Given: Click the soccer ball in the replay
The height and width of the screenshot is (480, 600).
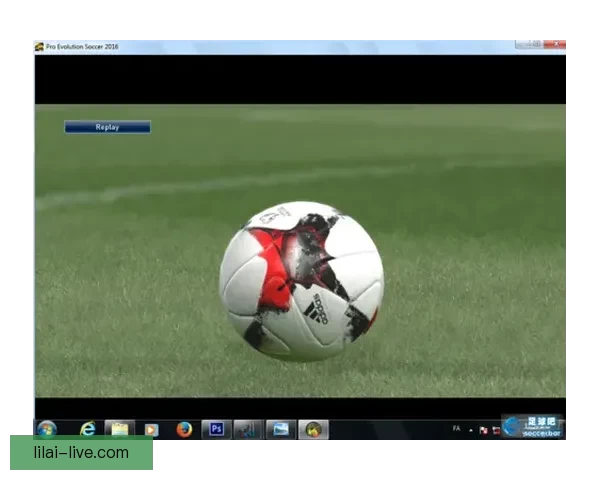Looking at the screenshot, I should [x=300, y=280].
